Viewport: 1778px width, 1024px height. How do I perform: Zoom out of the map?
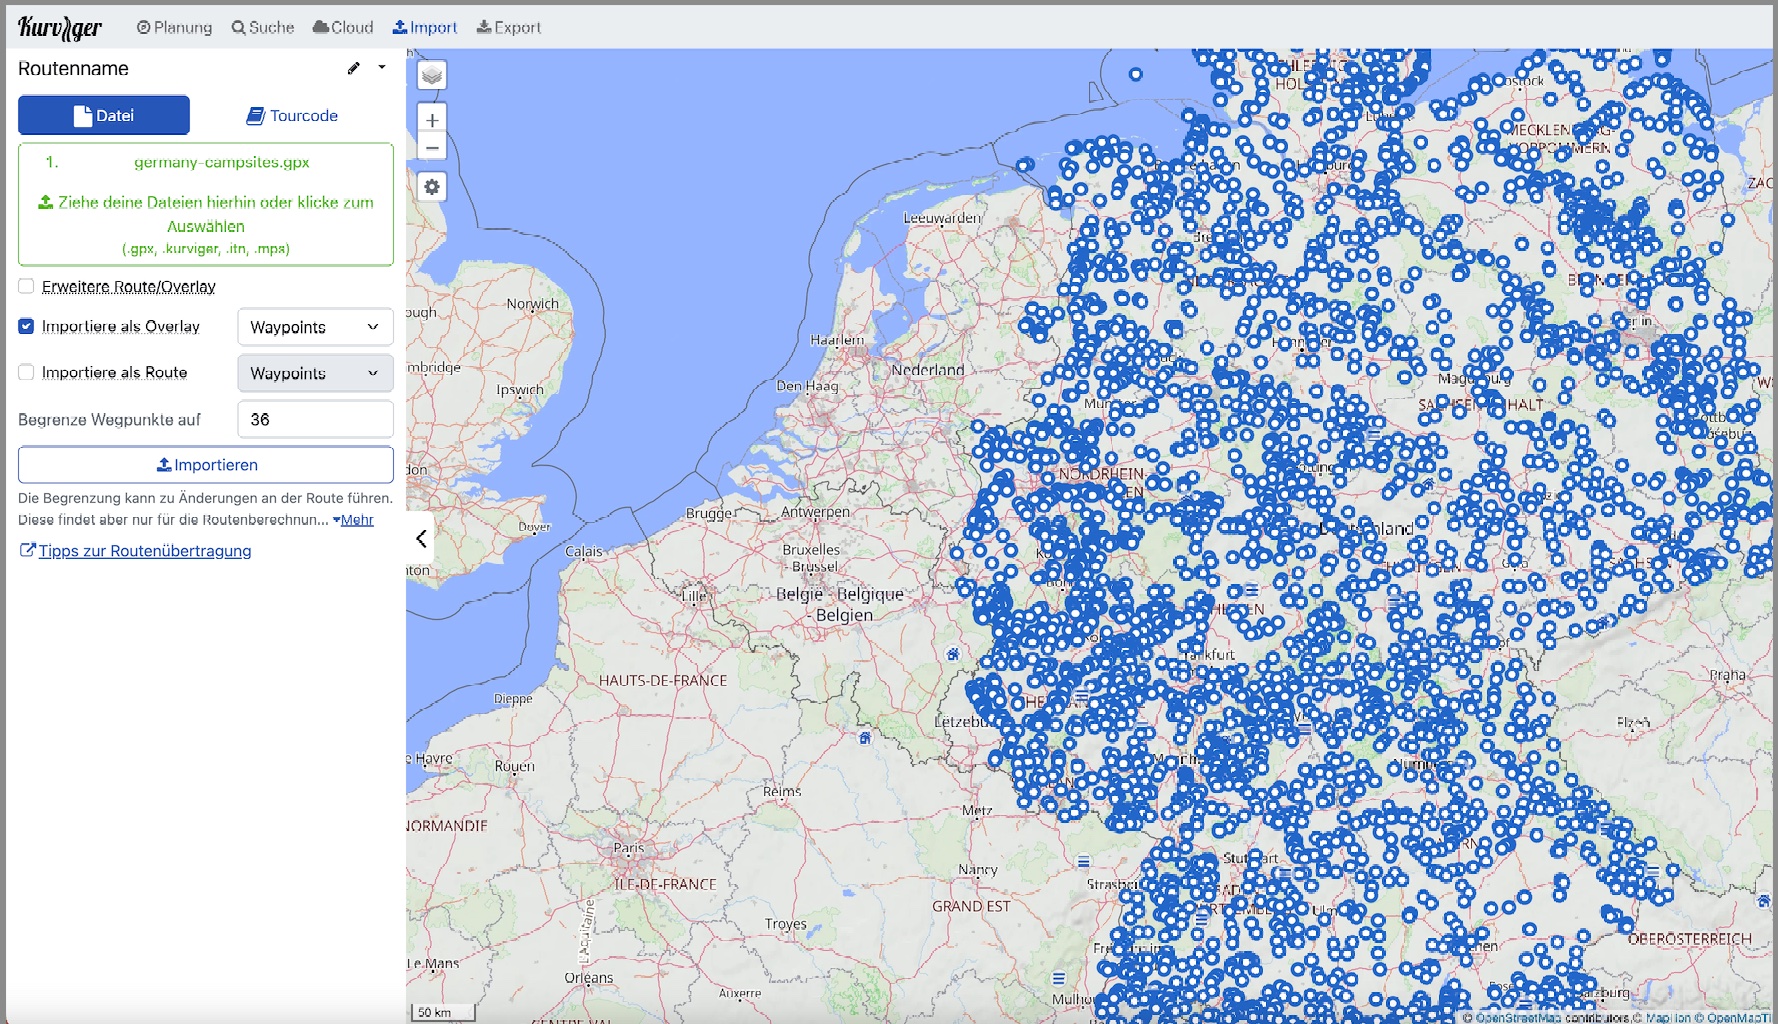[x=432, y=148]
